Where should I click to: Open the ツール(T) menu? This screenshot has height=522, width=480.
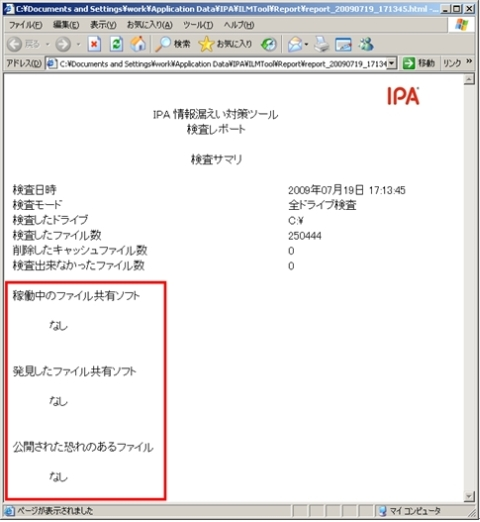pyautogui.click(x=198, y=25)
